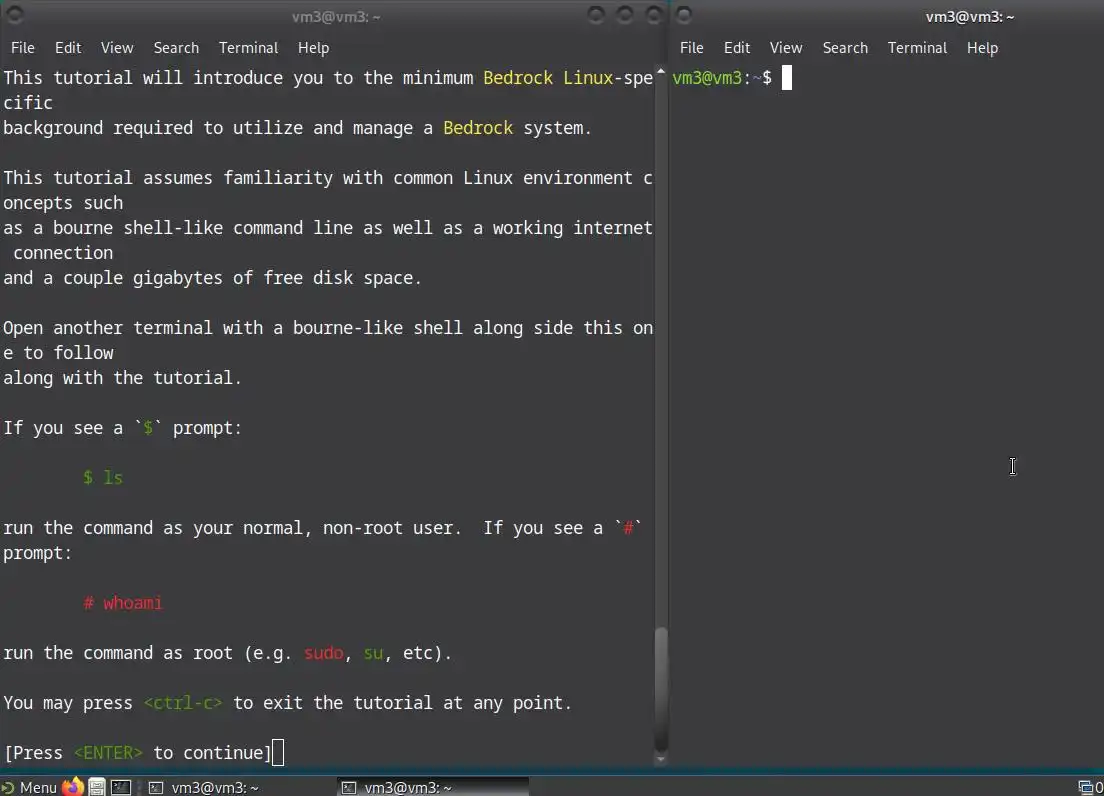This screenshot has height=796, width=1104.
Task: Click red '# whoami' example command
Action: click(x=123, y=603)
